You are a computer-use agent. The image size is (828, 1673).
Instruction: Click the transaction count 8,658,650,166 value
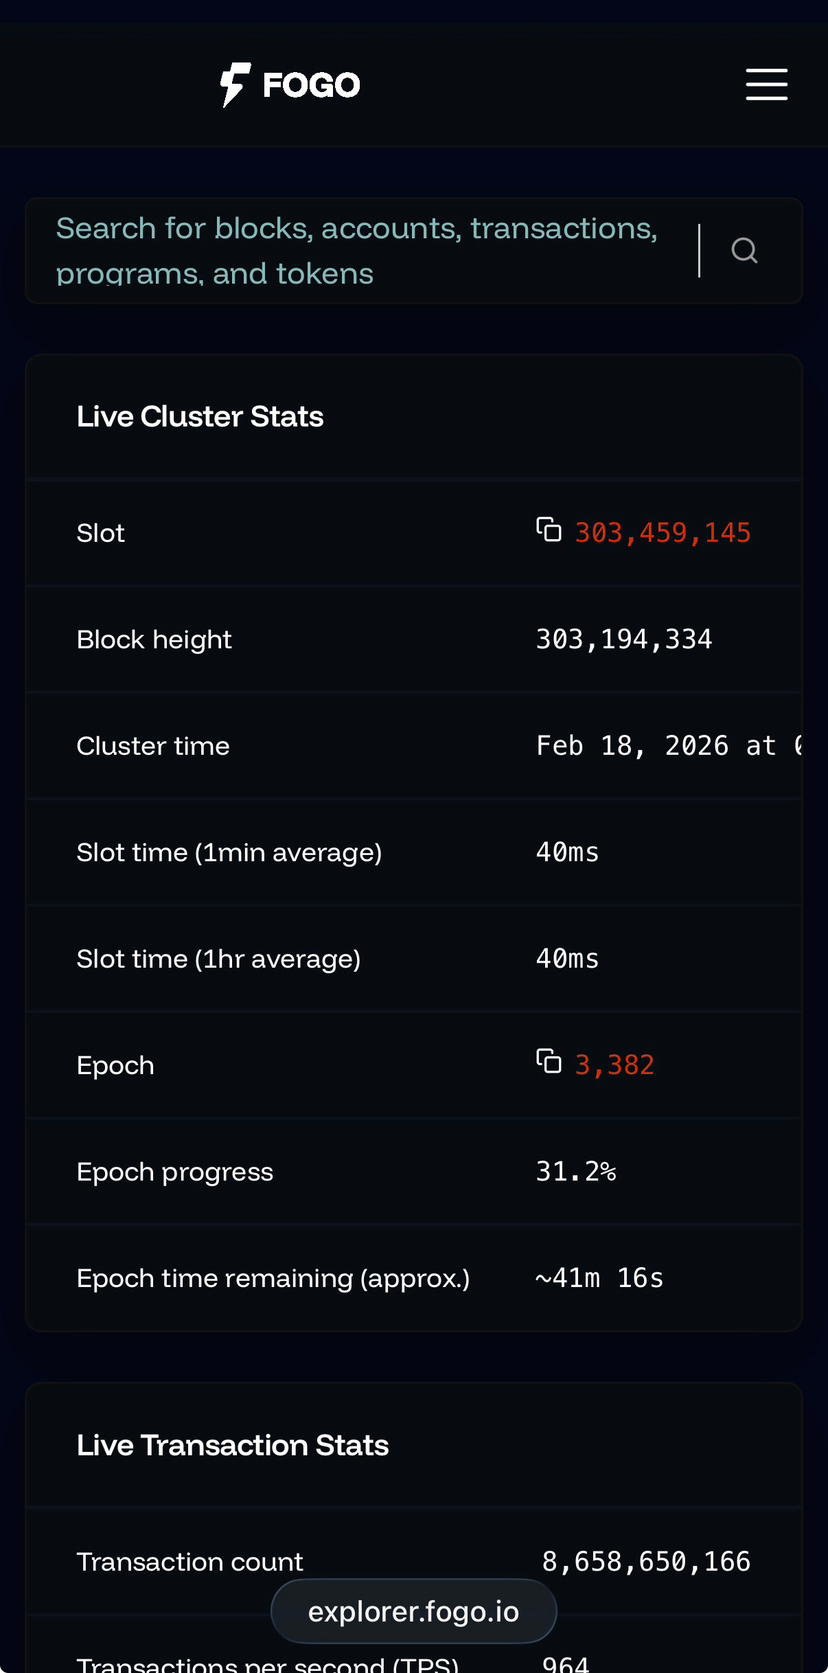(x=646, y=1561)
